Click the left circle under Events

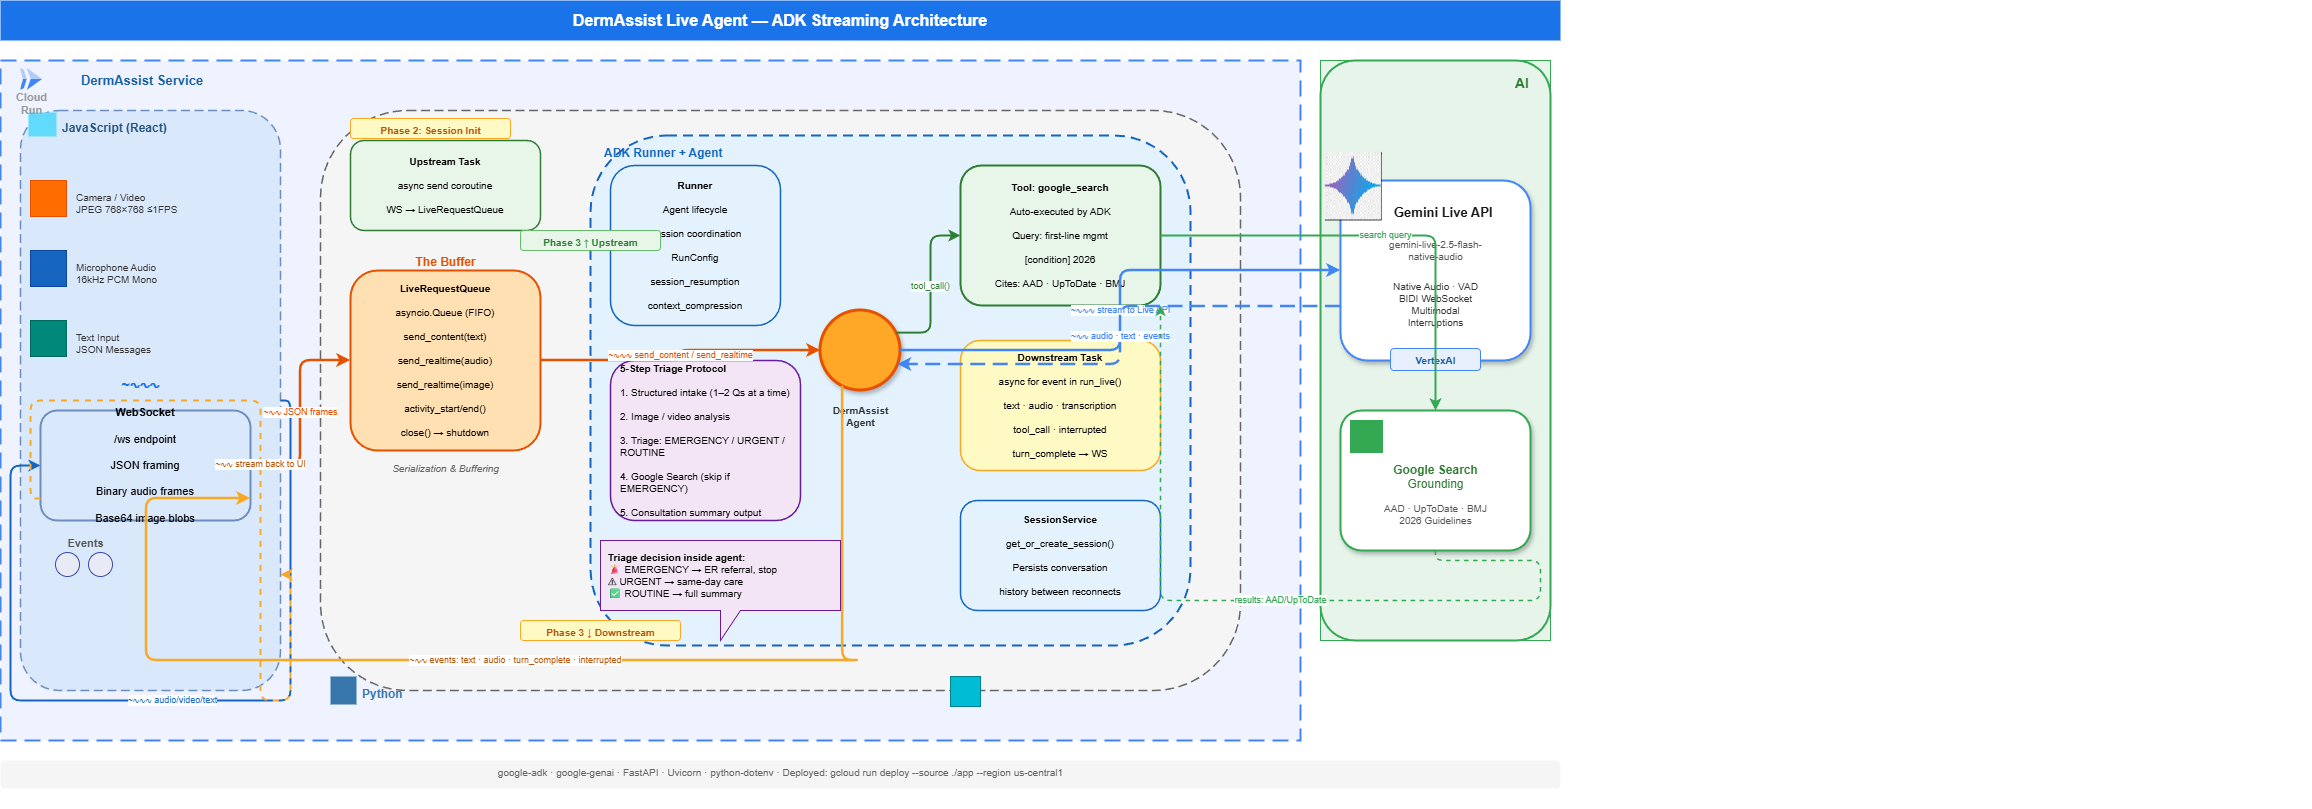[x=67, y=565]
